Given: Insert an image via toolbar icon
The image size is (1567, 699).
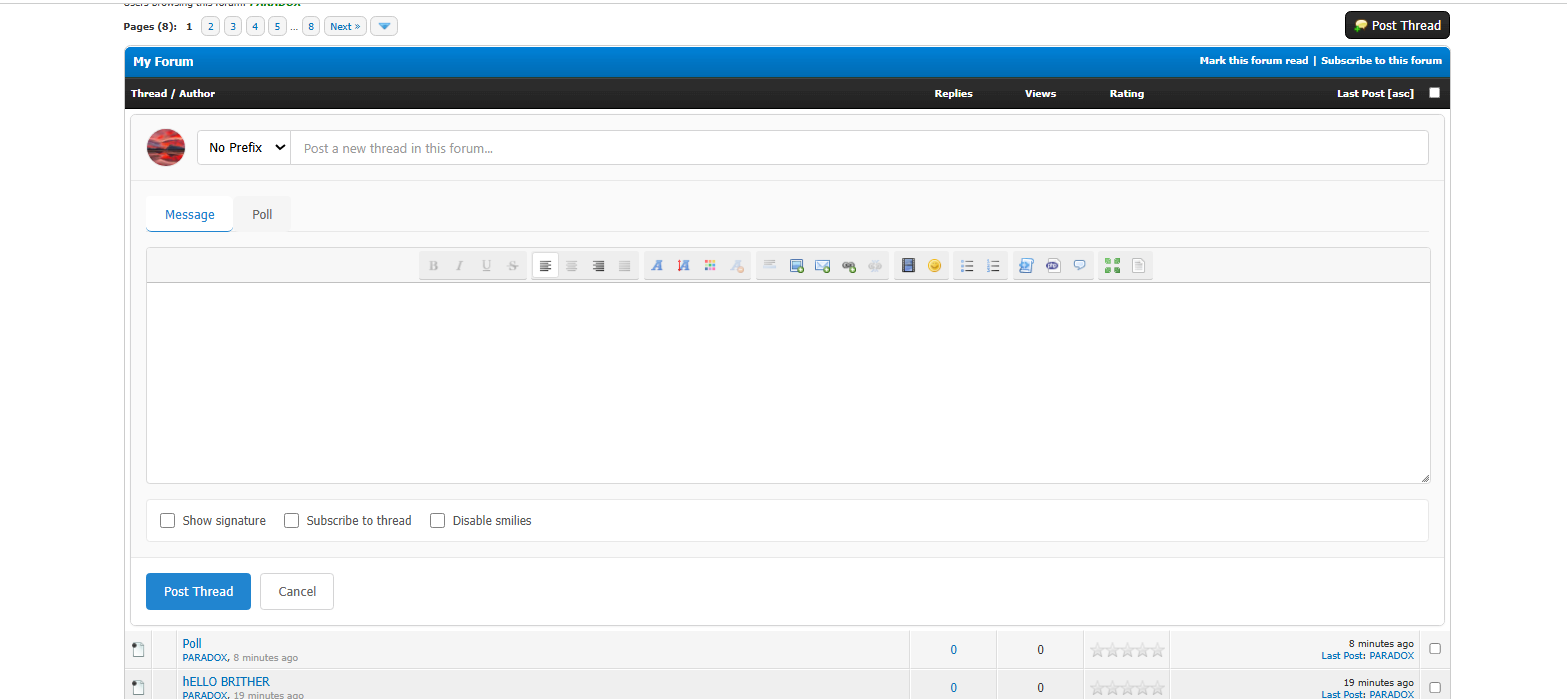Looking at the screenshot, I should [797, 266].
